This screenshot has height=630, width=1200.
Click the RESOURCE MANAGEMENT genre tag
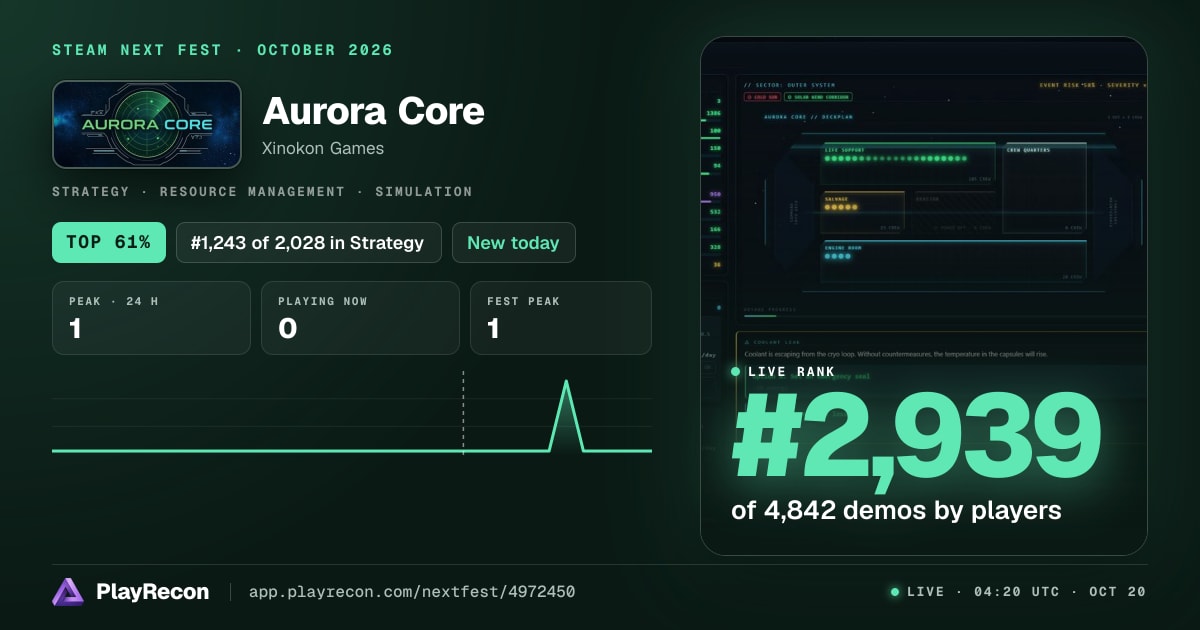252,191
